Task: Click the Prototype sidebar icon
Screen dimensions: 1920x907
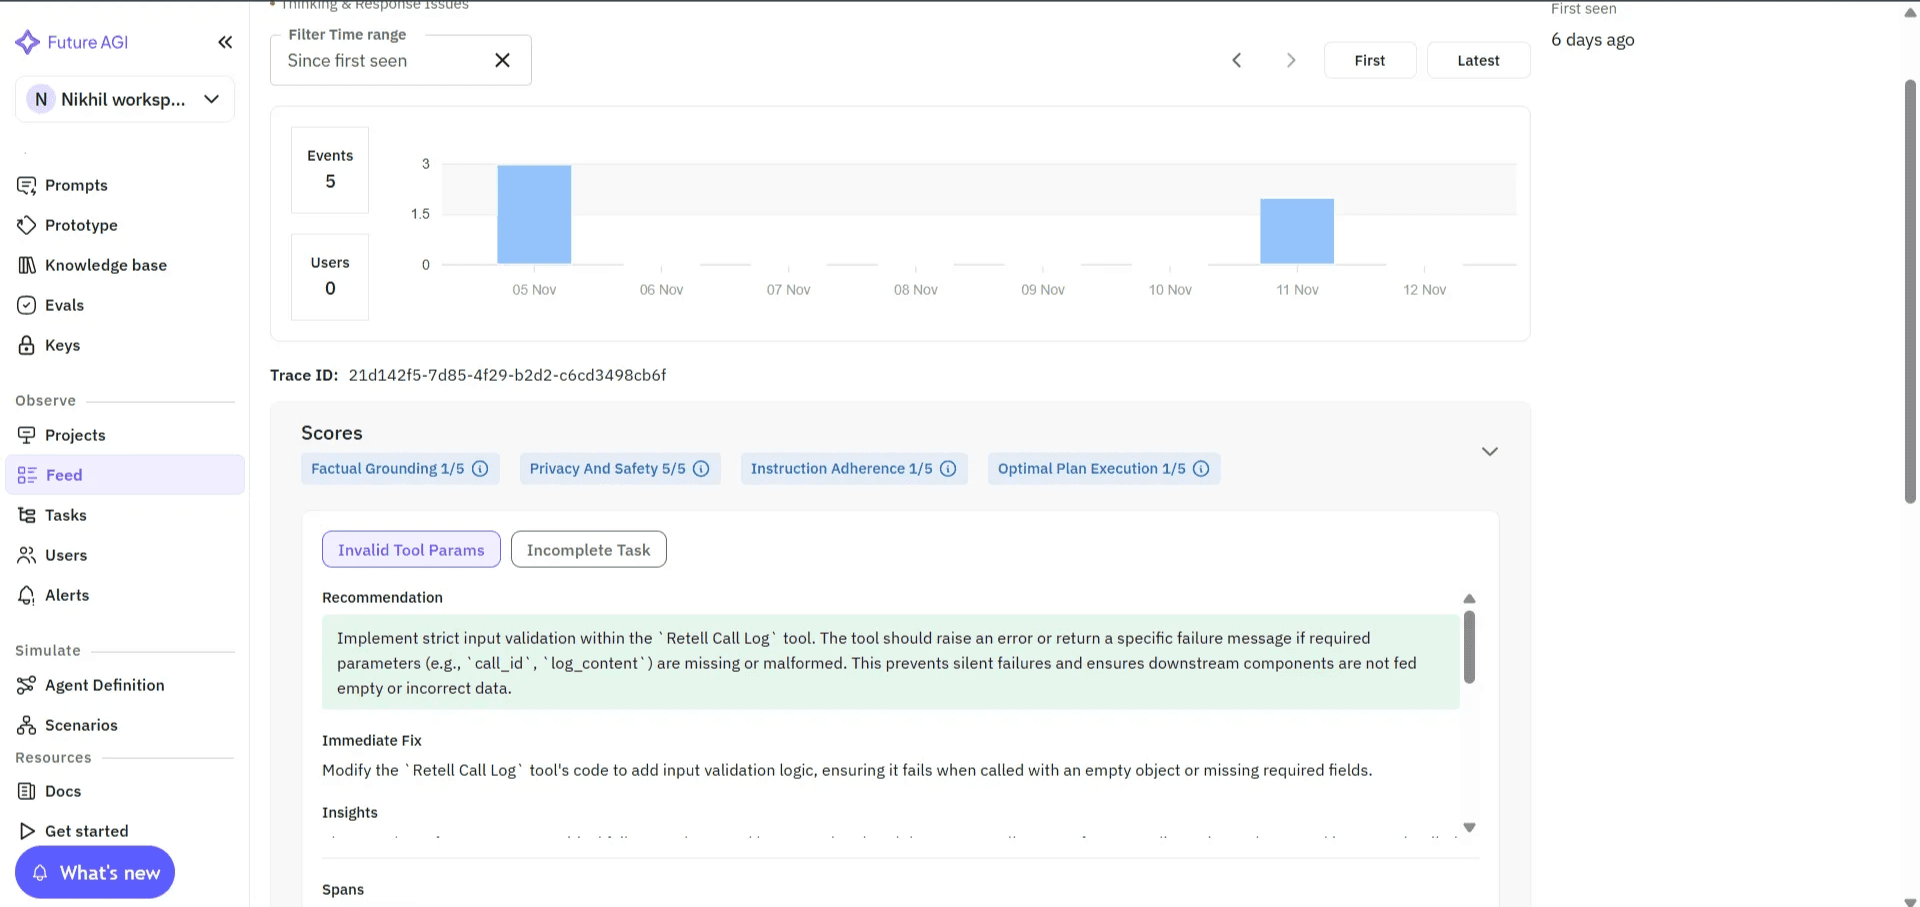Action: (27, 225)
